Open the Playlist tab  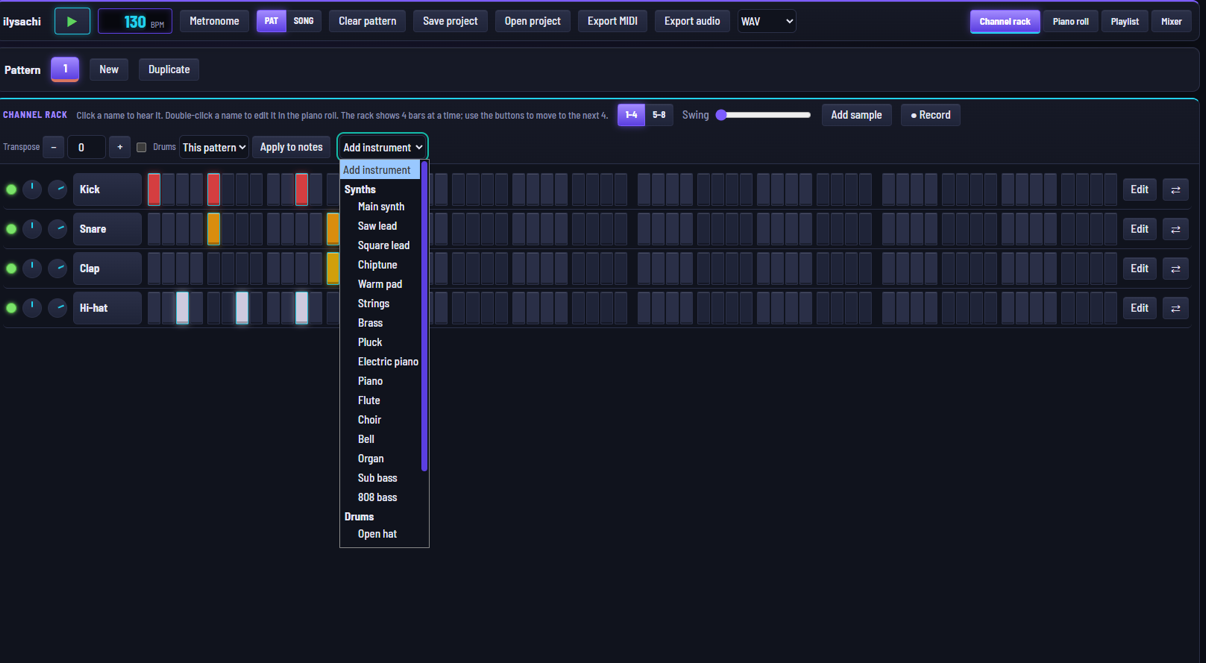point(1124,21)
